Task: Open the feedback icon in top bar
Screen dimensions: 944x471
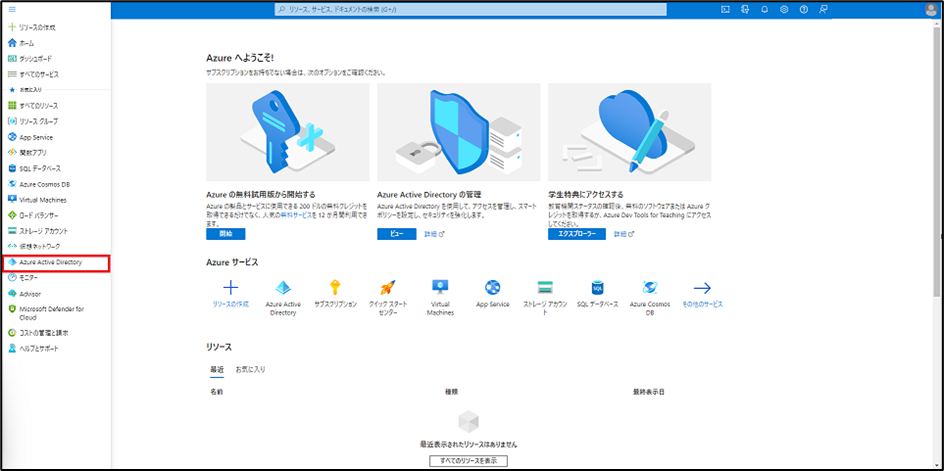Action: [x=823, y=9]
